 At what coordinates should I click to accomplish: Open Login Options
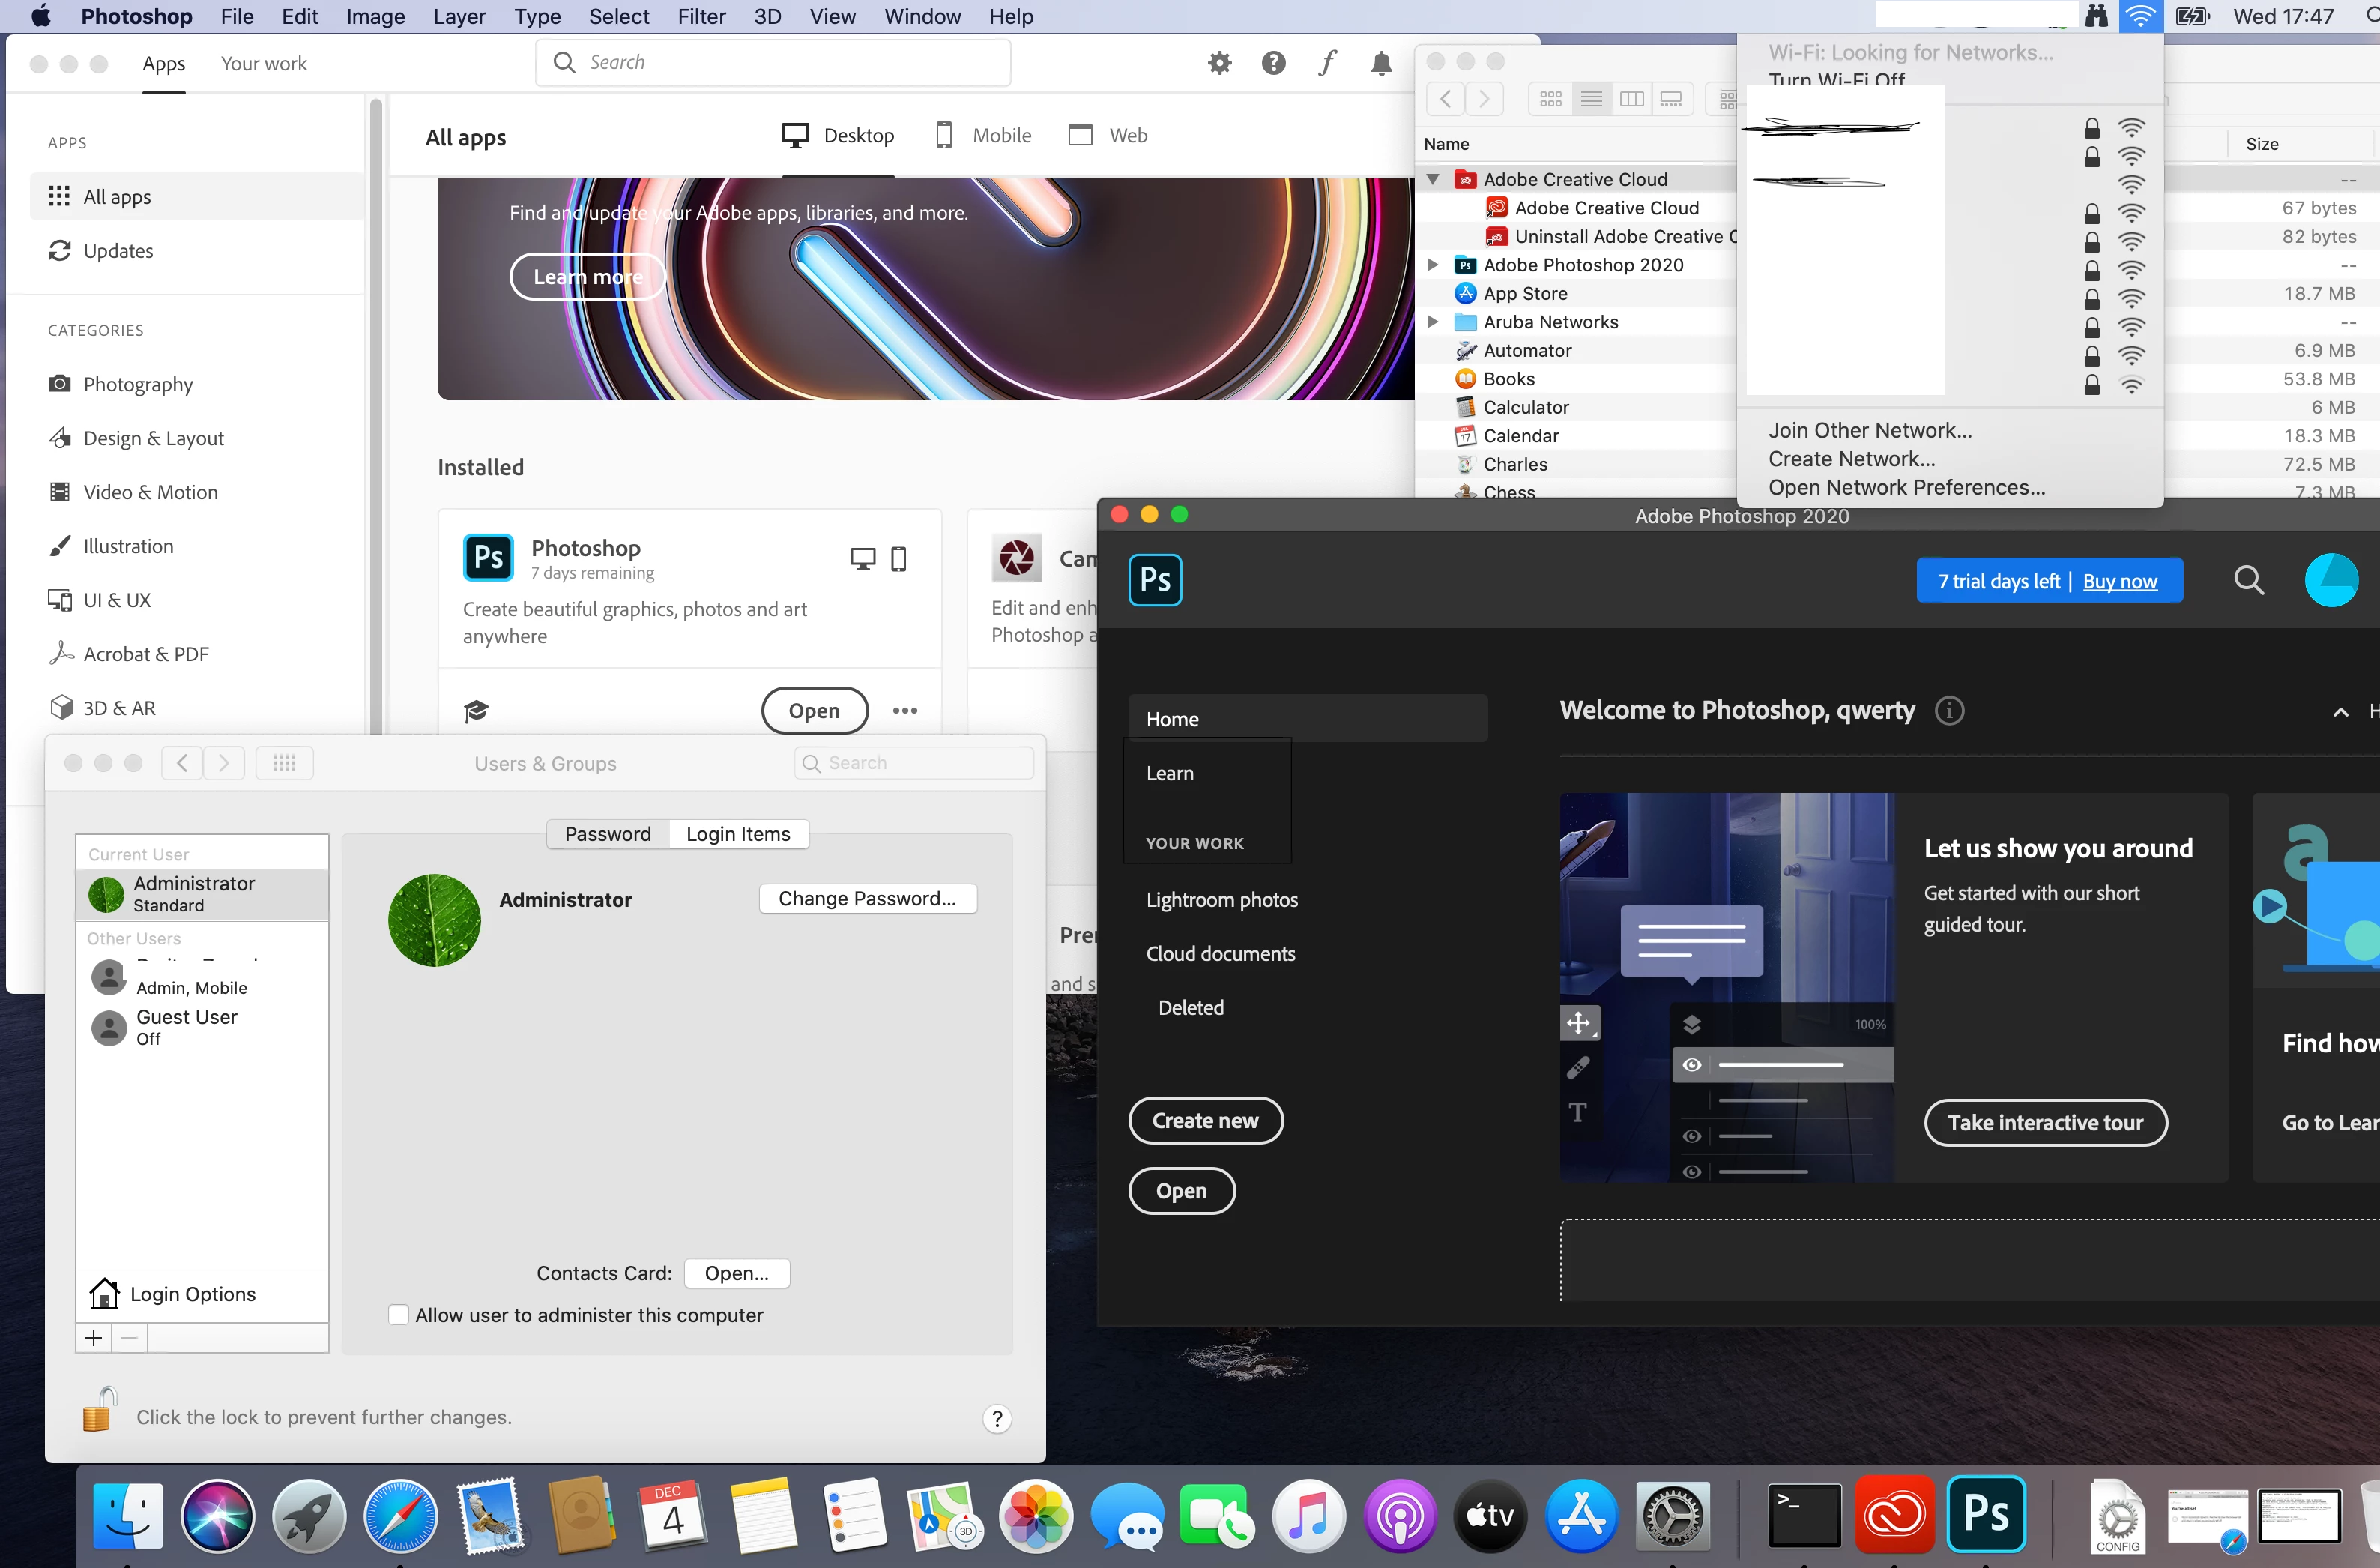point(202,1294)
